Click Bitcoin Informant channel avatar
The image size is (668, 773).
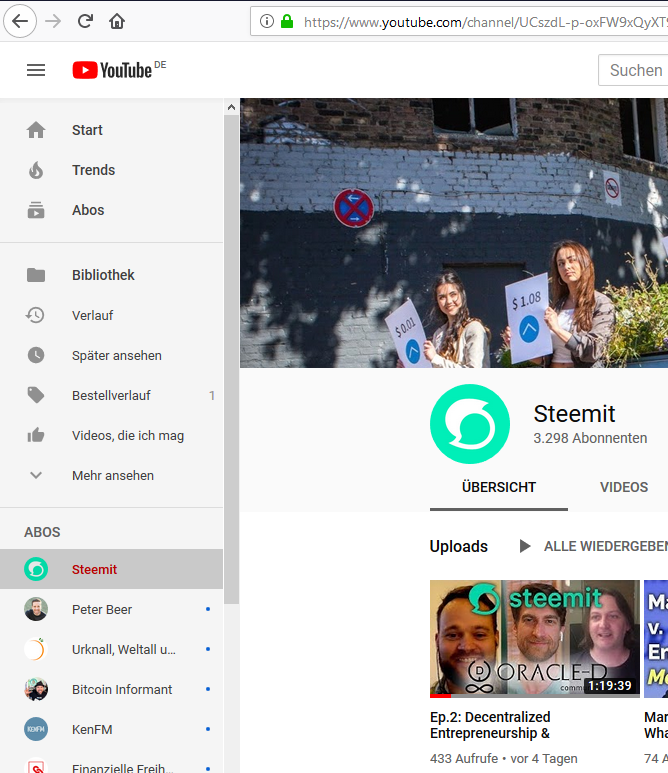coord(36,689)
